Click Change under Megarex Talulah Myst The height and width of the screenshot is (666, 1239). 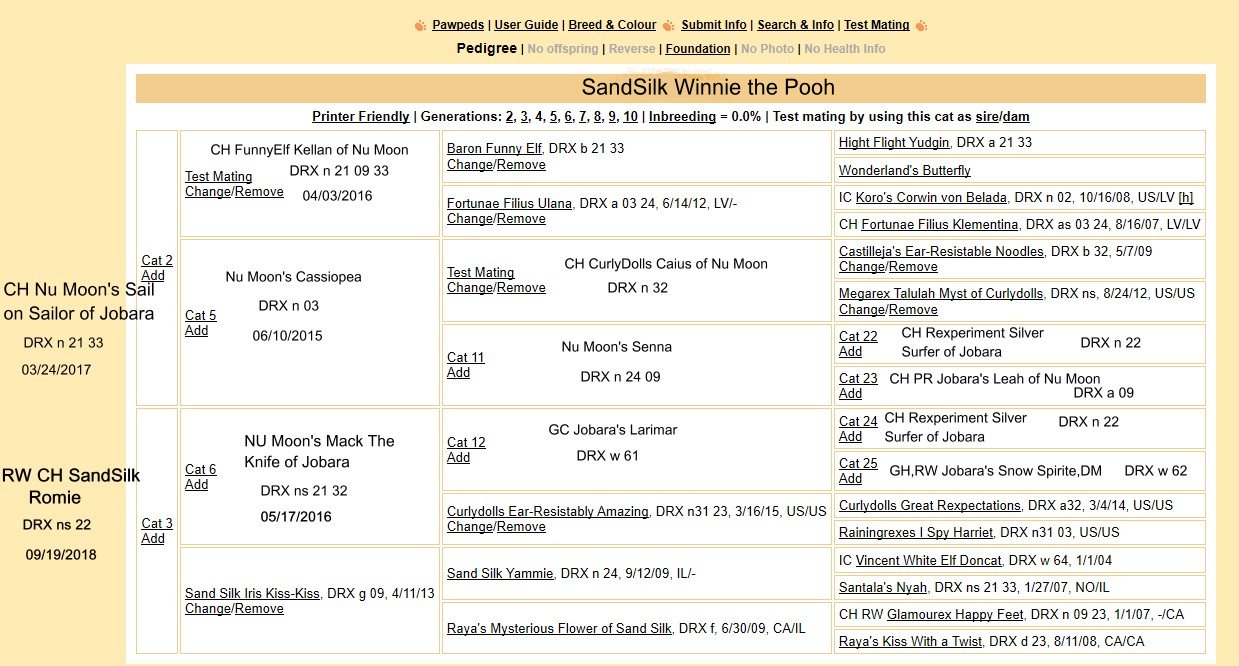[x=861, y=309]
